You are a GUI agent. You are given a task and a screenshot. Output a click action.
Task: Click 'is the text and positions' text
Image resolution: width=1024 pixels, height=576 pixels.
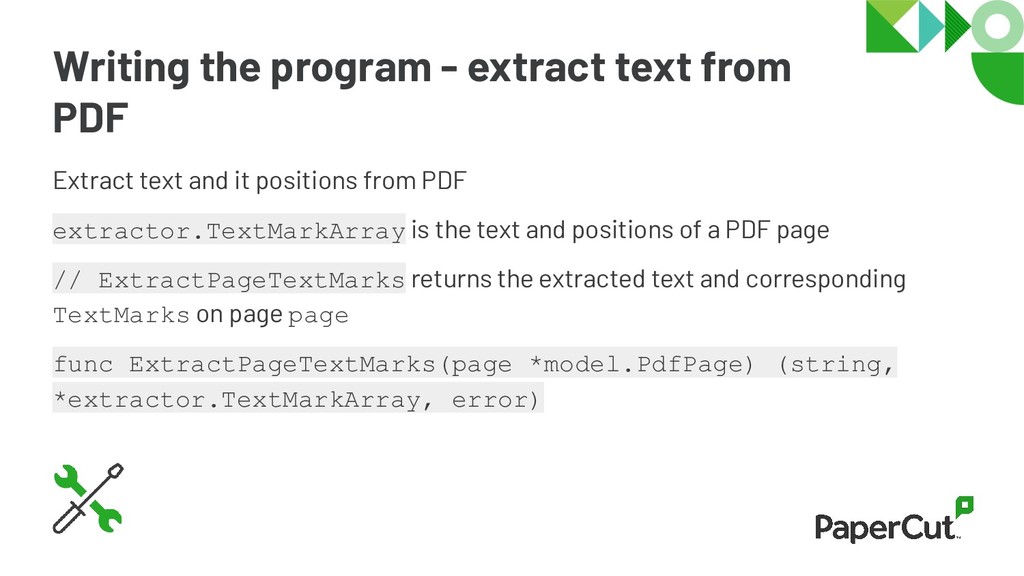[620, 230]
